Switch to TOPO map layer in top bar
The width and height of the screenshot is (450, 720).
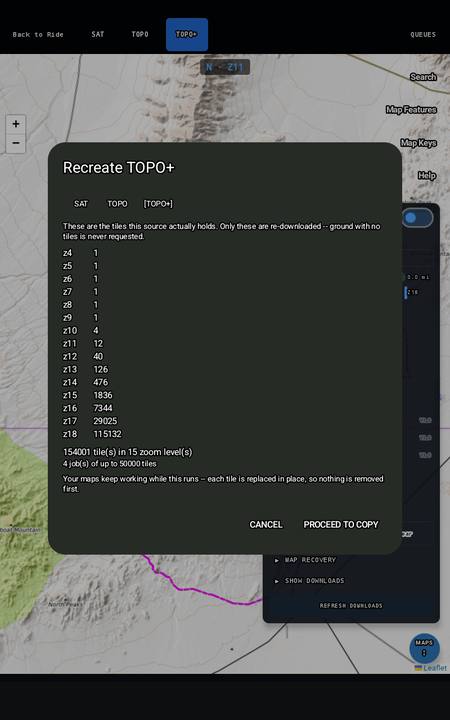point(140,34)
